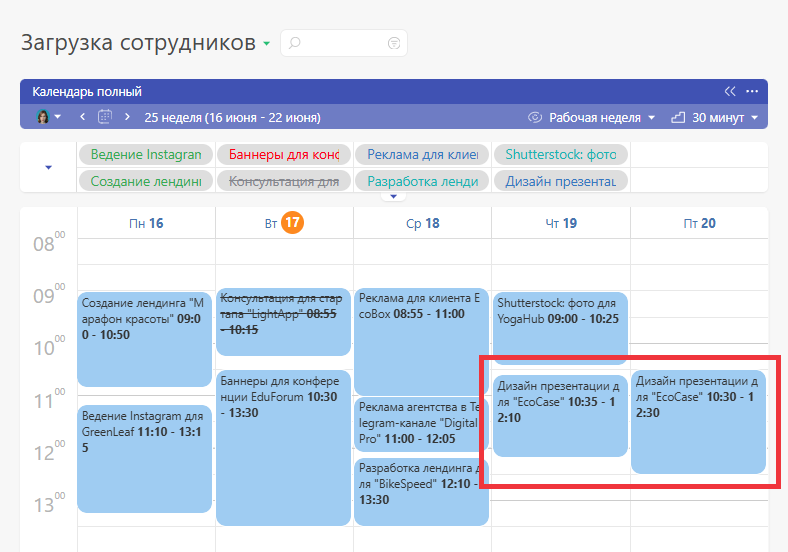Open the Дизайн презентации all-day chip
Image resolution: width=788 pixels, height=552 pixels.
point(561,181)
